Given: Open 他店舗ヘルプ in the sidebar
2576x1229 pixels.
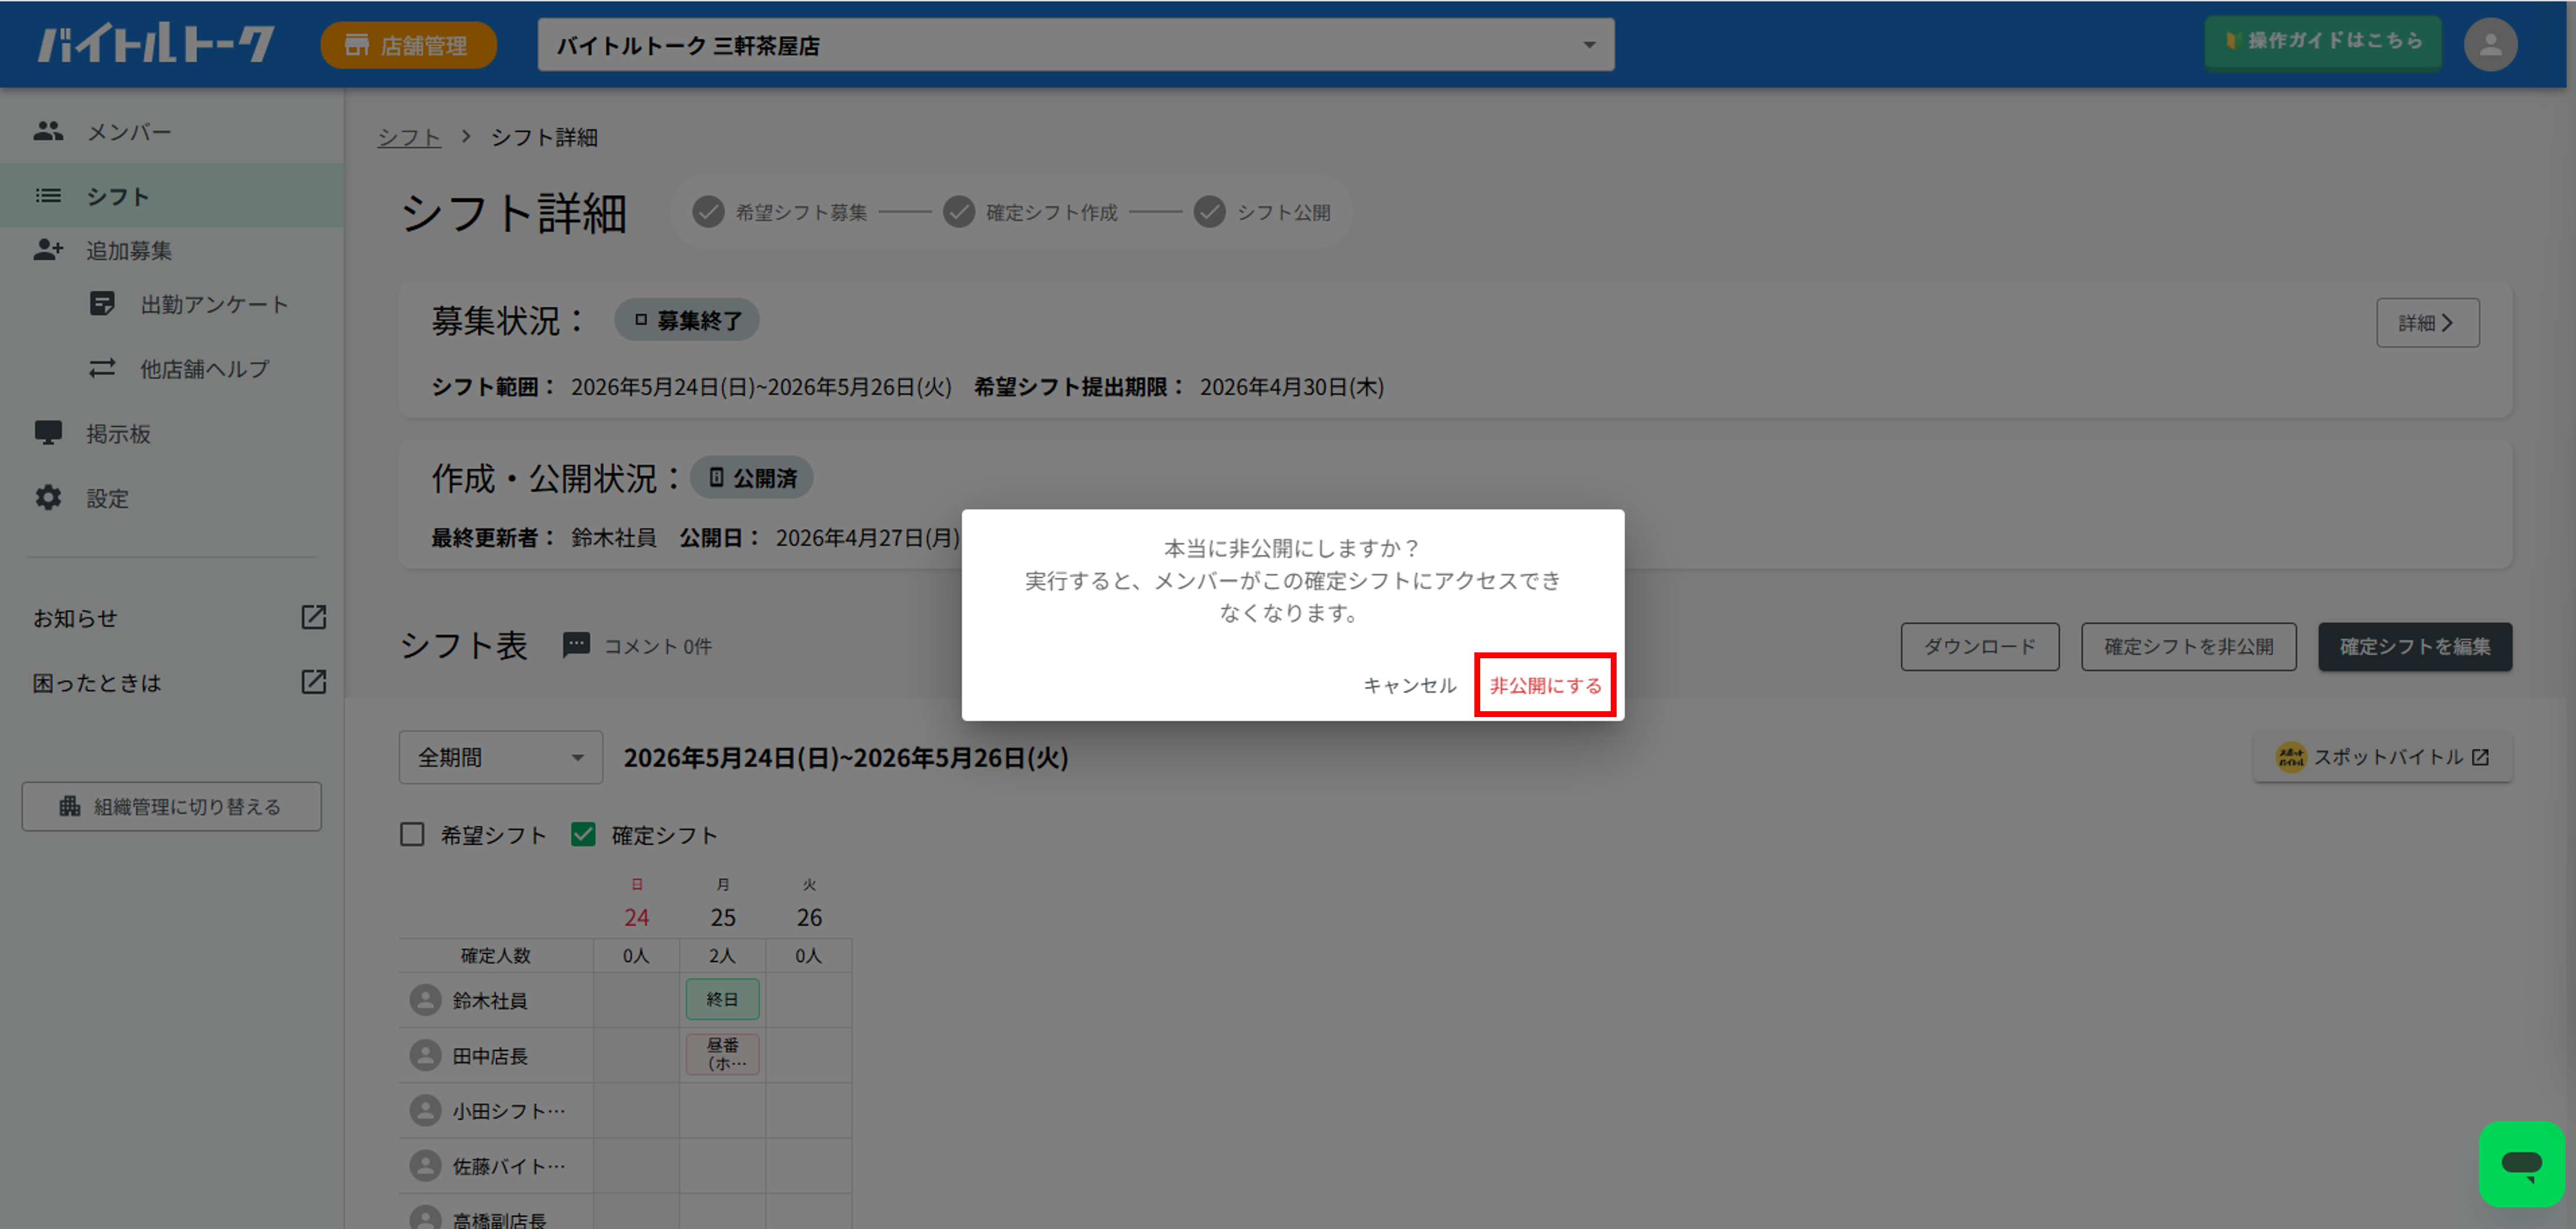Looking at the screenshot, I should 172,368.
